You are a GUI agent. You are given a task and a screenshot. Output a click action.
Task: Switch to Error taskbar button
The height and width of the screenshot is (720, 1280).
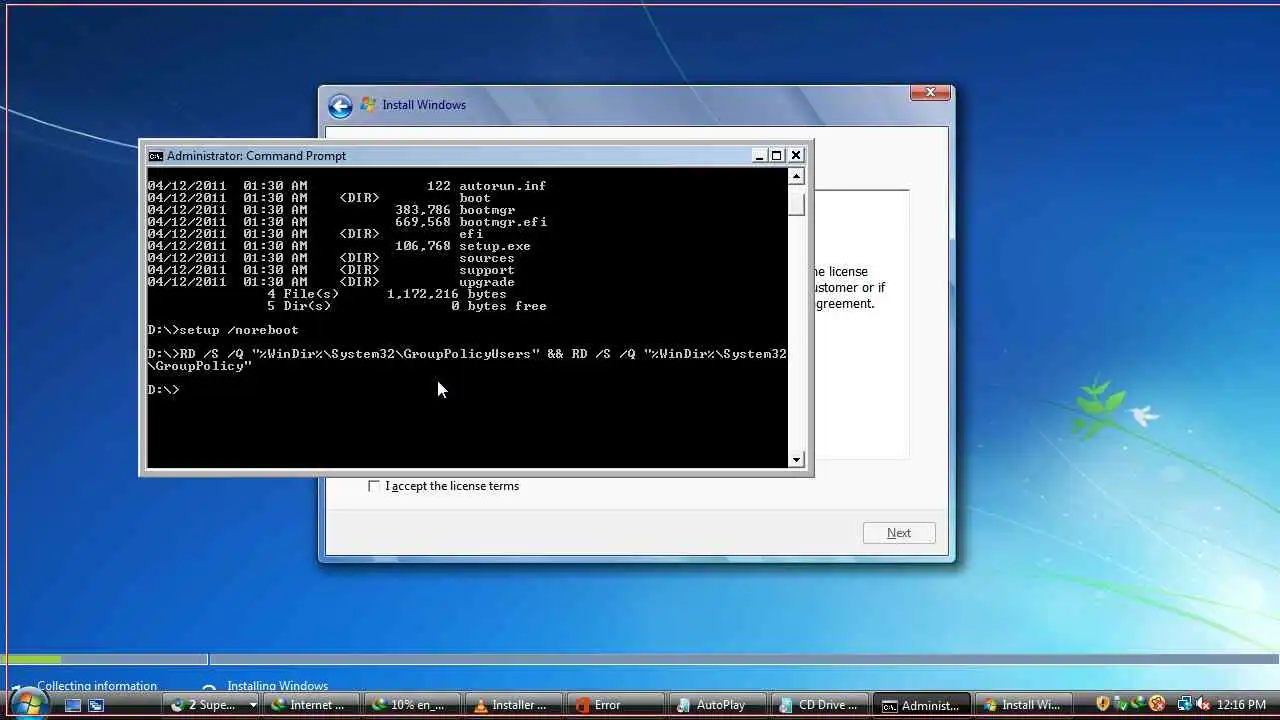pos(615,705)
